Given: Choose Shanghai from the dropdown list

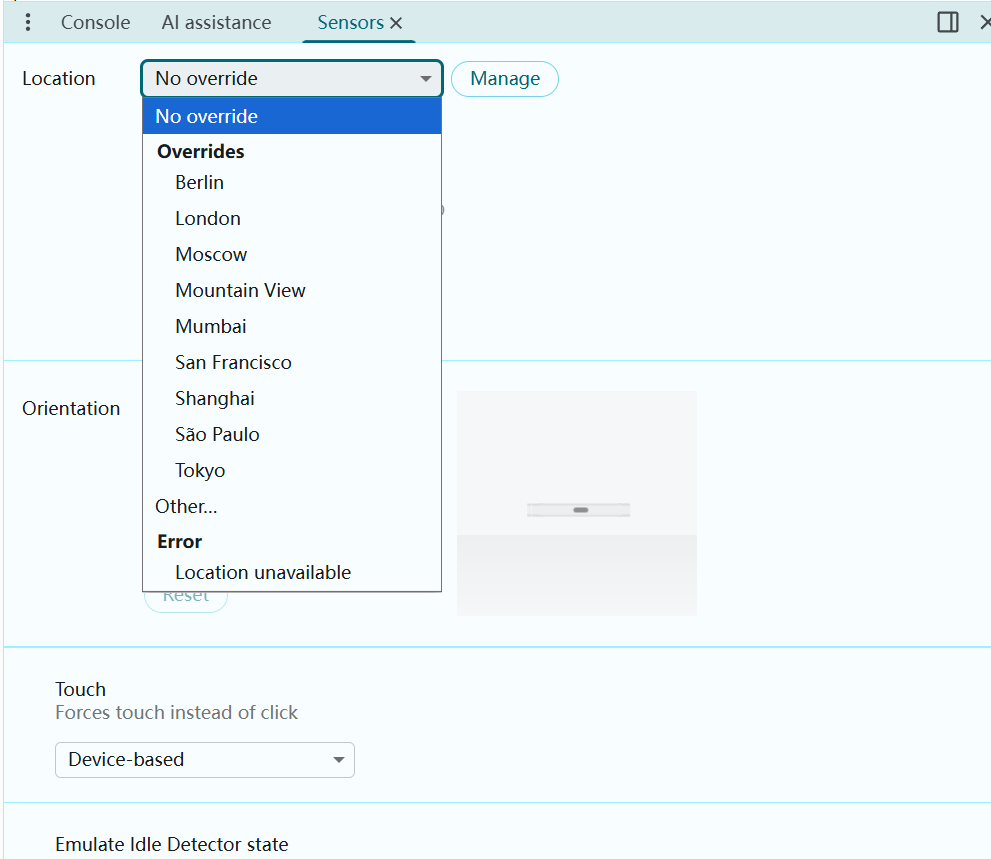Looking at the screenshot, I should point(215,398).
